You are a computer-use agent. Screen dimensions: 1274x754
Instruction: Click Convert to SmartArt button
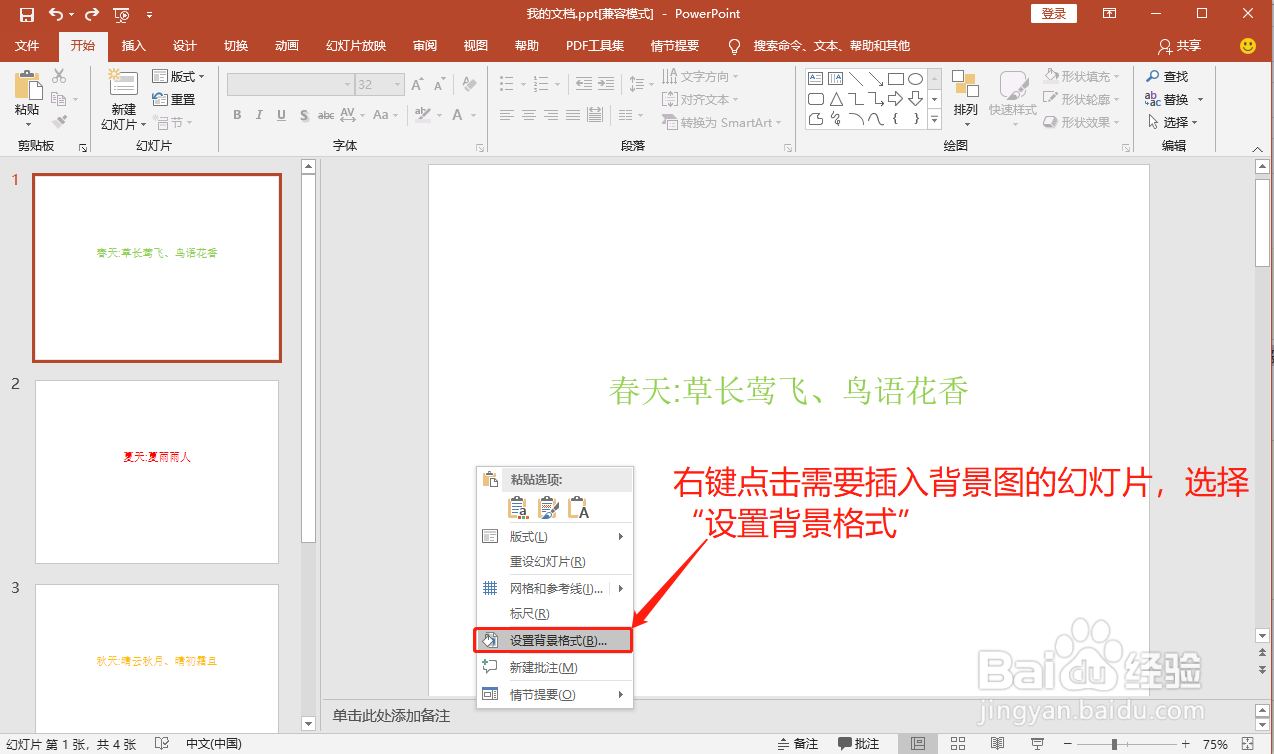click(x=724, y=122)
